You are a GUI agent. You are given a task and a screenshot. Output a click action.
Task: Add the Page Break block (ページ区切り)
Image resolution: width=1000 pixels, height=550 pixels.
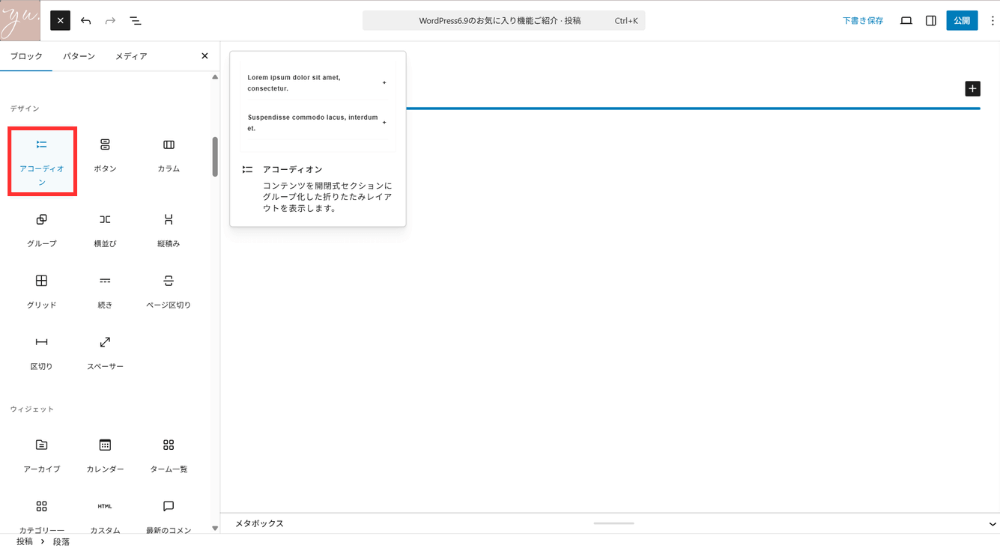point(168,290)
